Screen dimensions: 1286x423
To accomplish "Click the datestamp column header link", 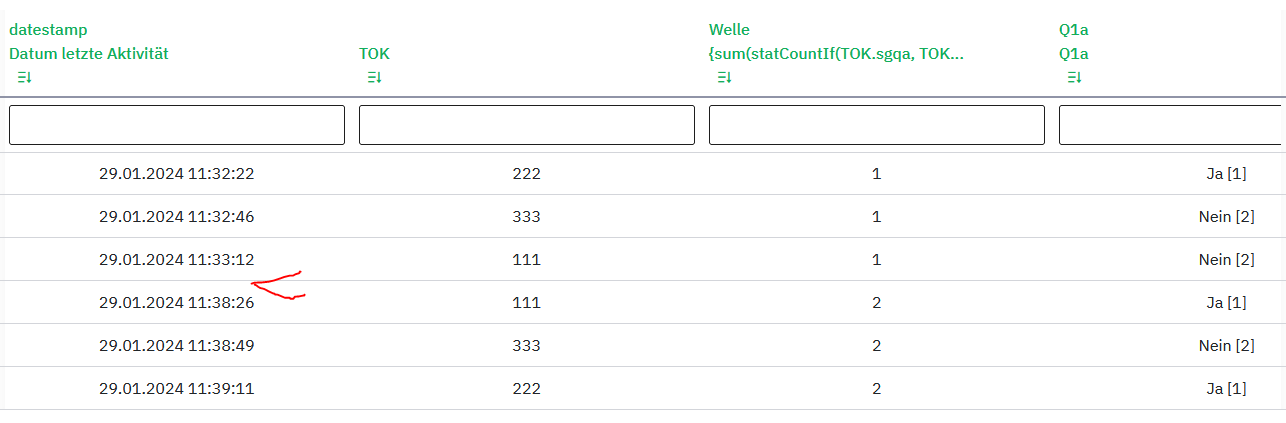I will [48, 30].
